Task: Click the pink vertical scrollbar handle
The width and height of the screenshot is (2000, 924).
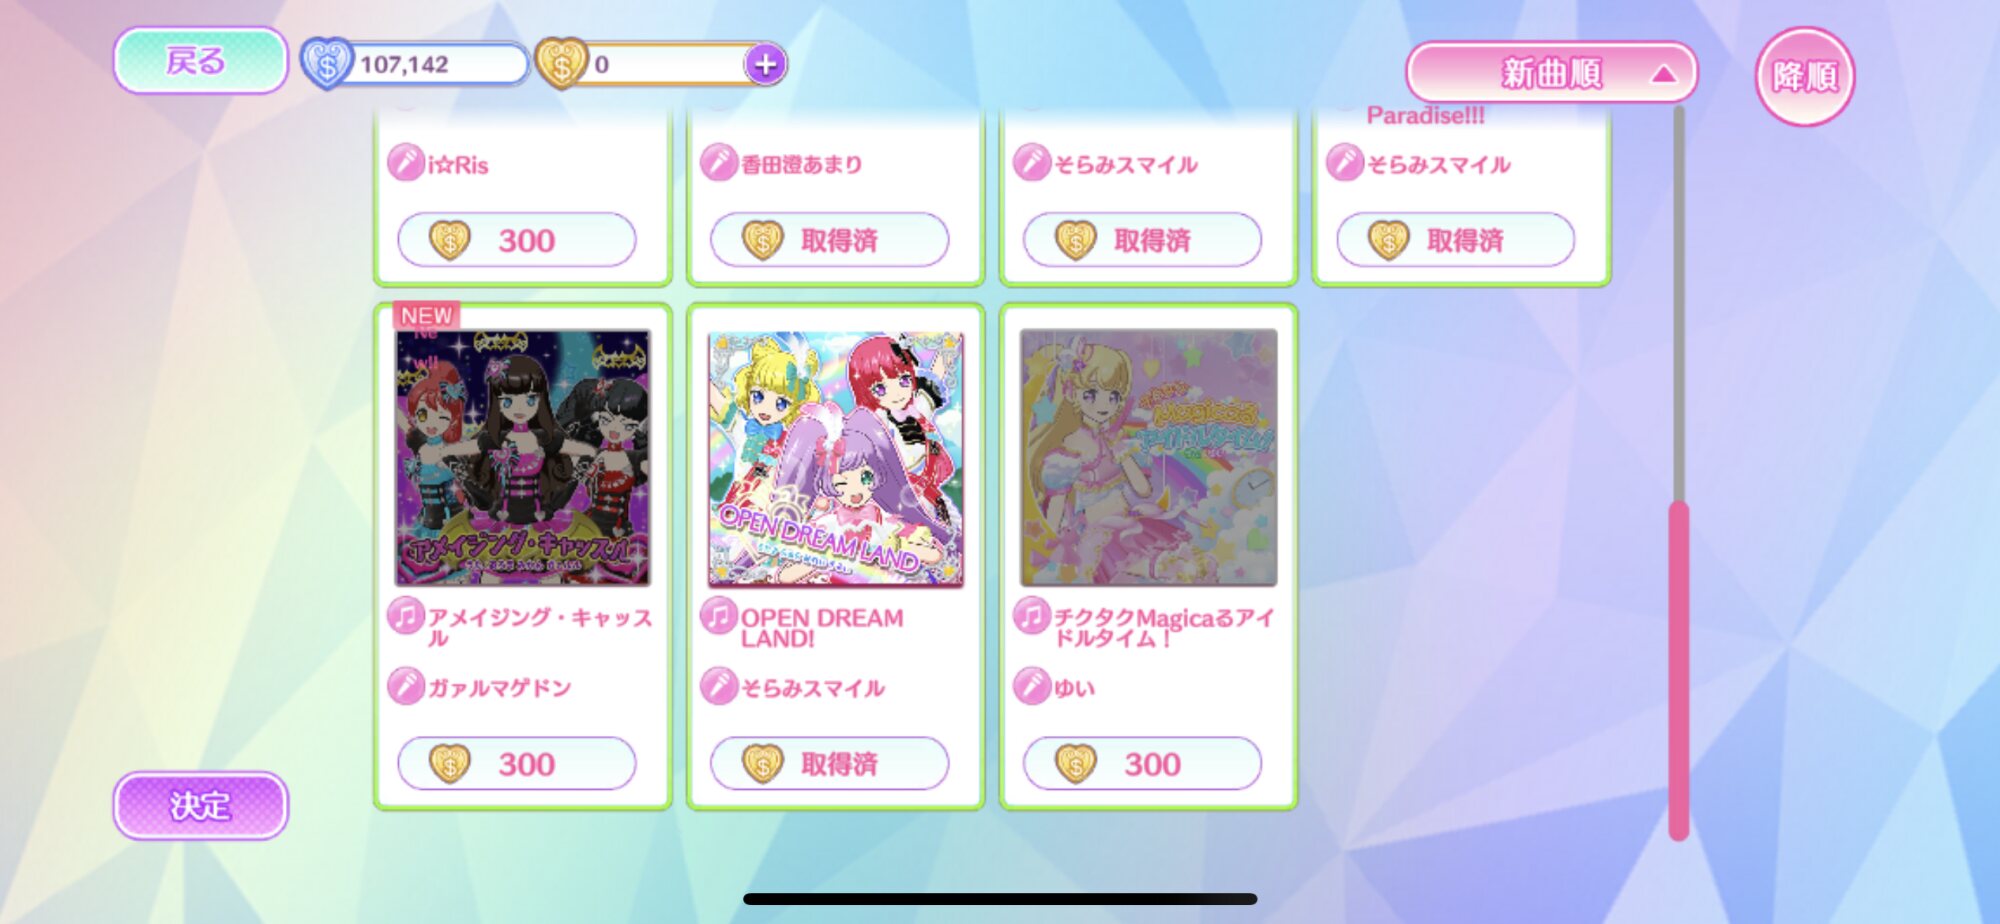Action: click(1679, 670)
